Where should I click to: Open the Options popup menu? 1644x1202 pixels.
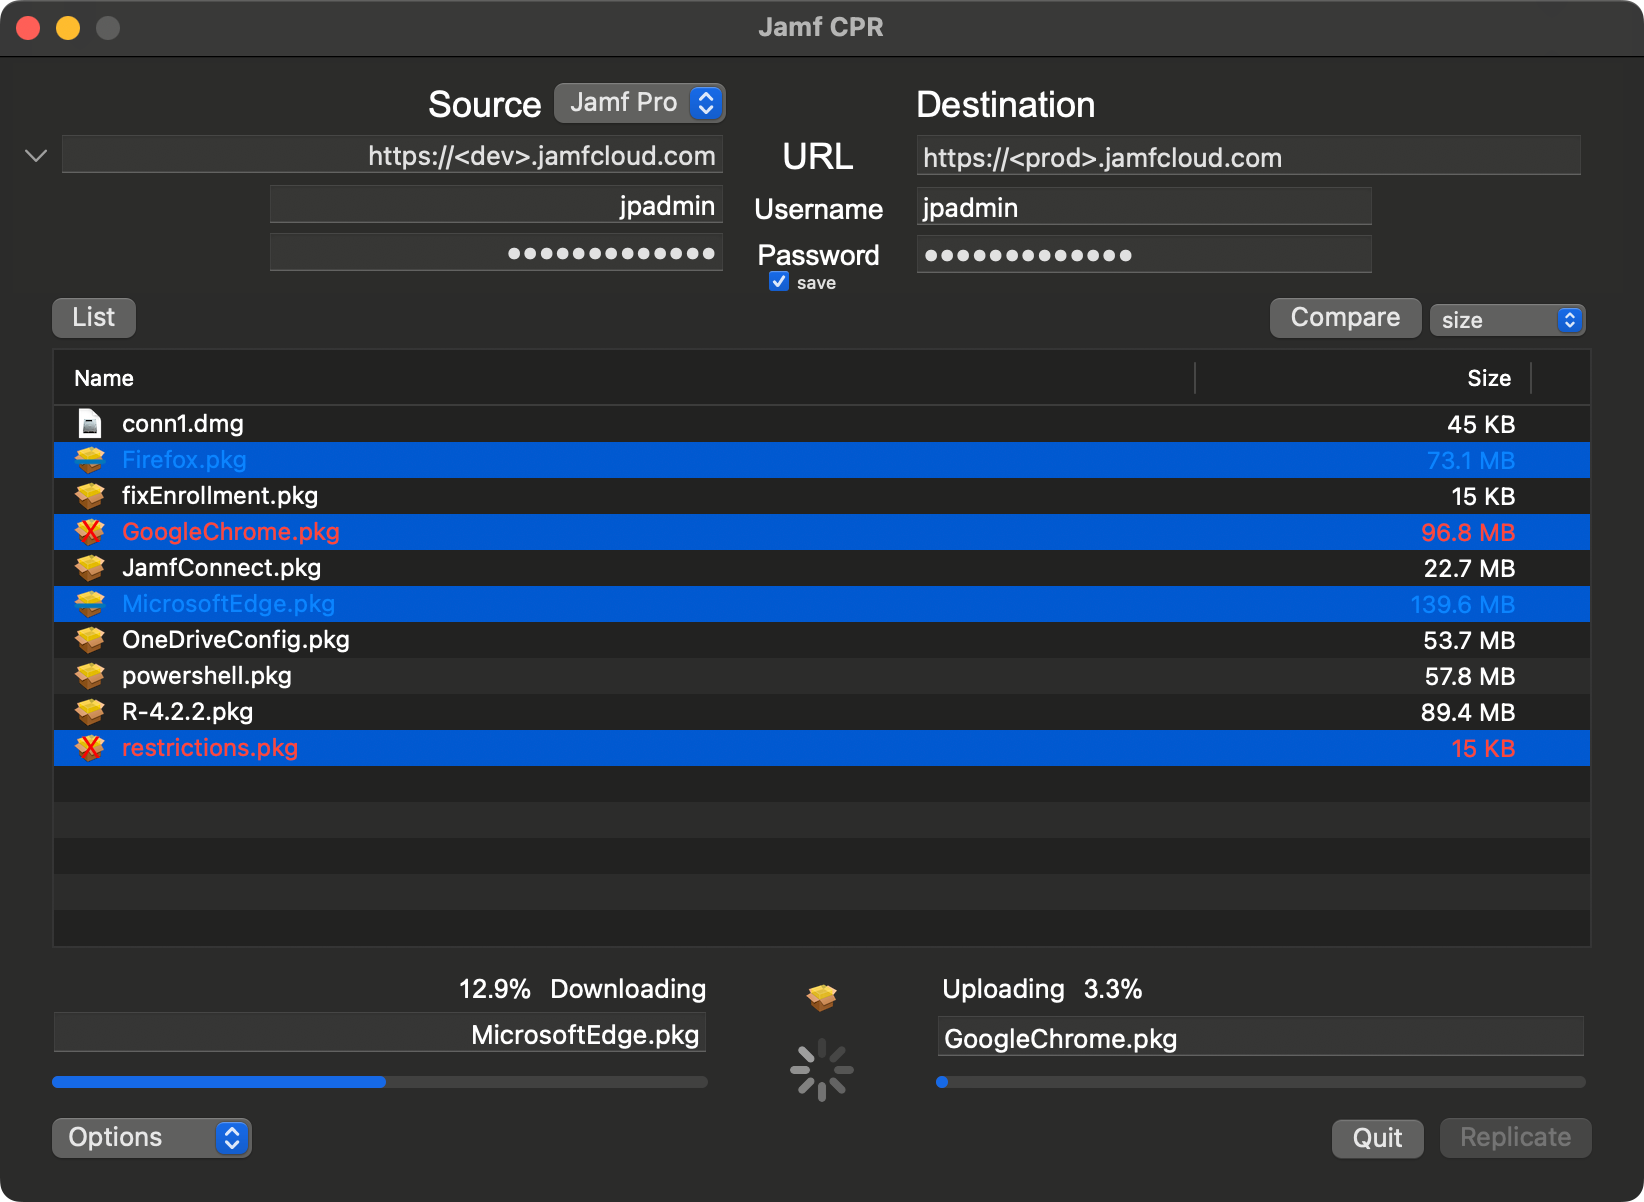151,1138
